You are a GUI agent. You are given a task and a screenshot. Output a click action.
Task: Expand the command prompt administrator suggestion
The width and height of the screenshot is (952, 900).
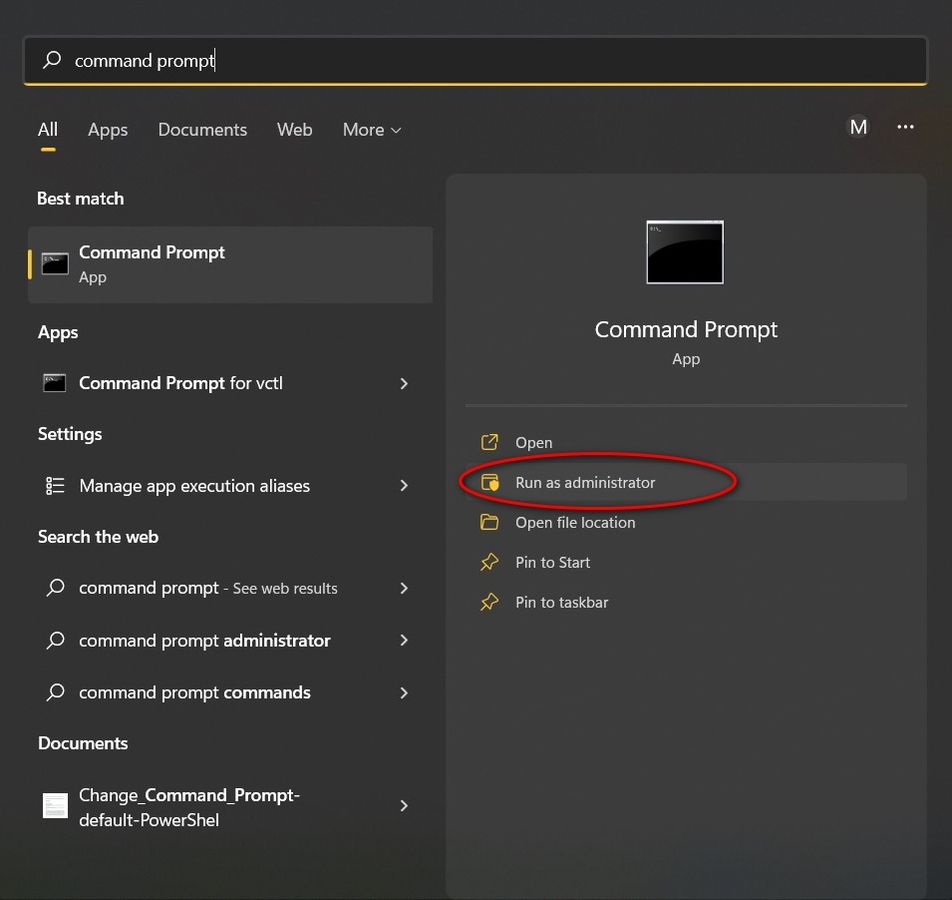[403, 640]
